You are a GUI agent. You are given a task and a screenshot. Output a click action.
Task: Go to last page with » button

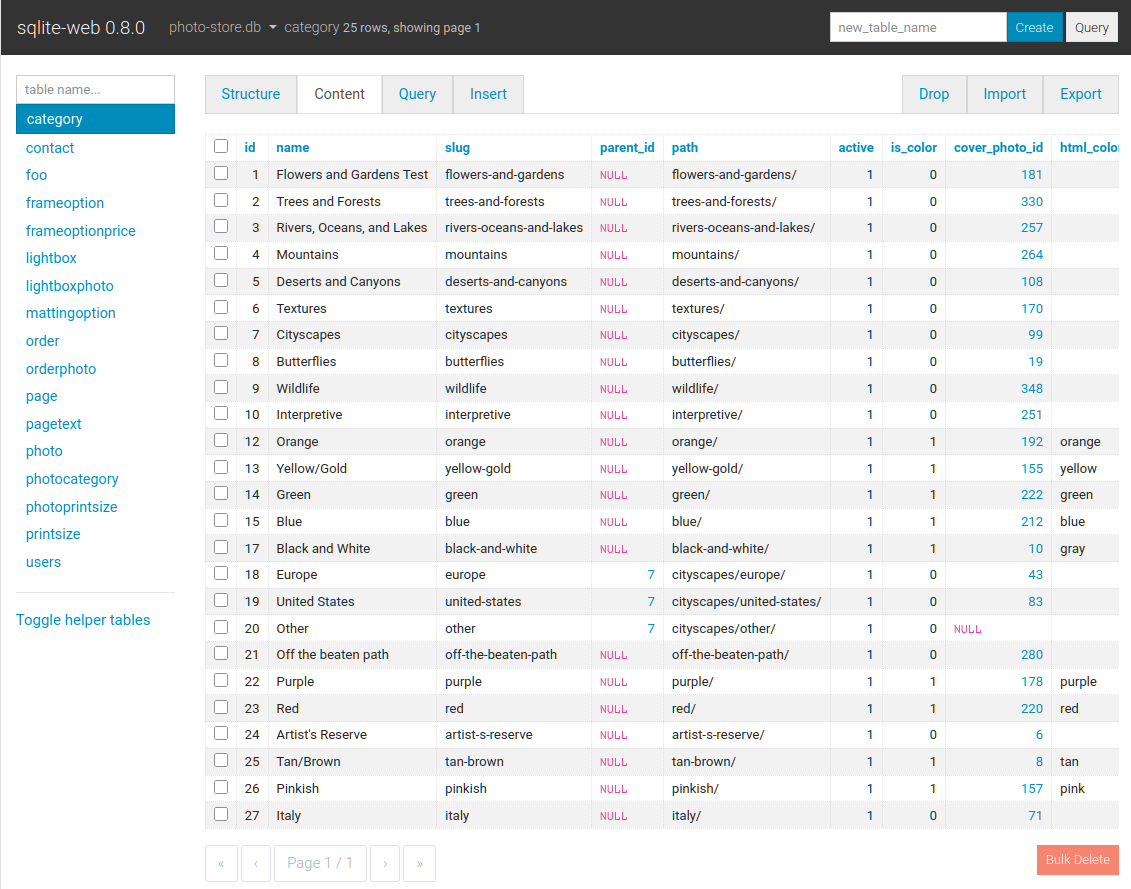tap(420, 863)
